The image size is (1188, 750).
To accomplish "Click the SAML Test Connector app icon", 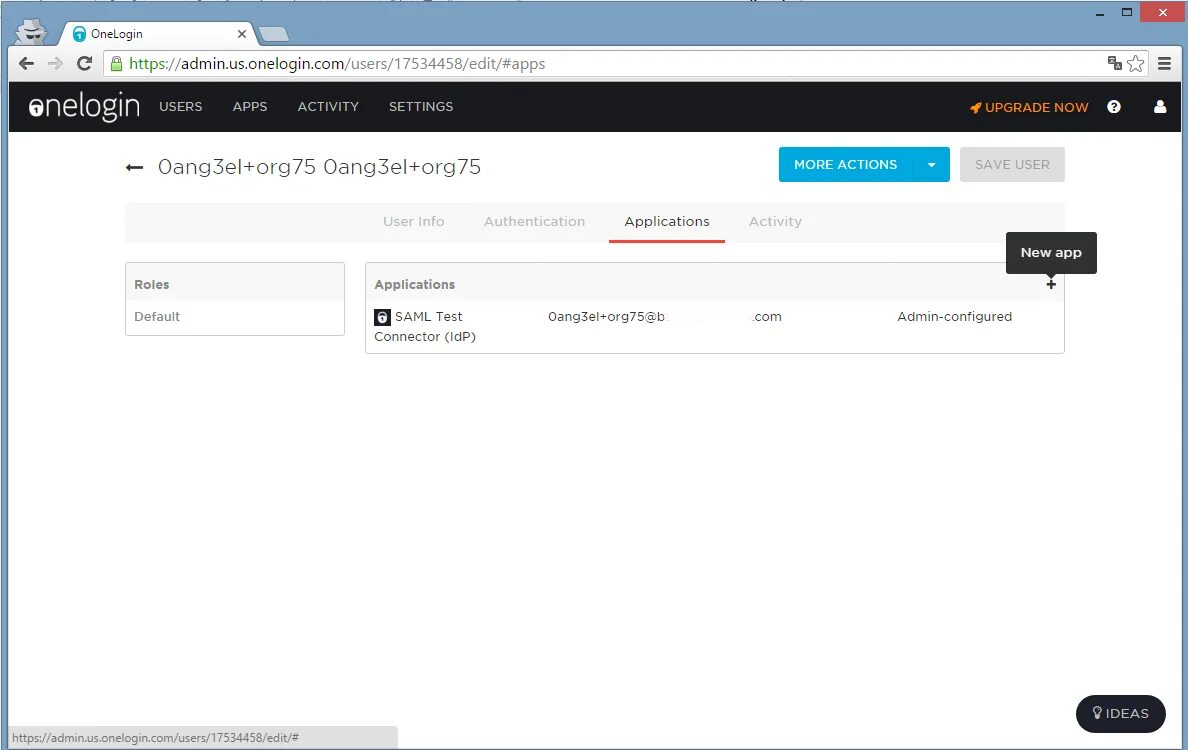I will [383, 317].
